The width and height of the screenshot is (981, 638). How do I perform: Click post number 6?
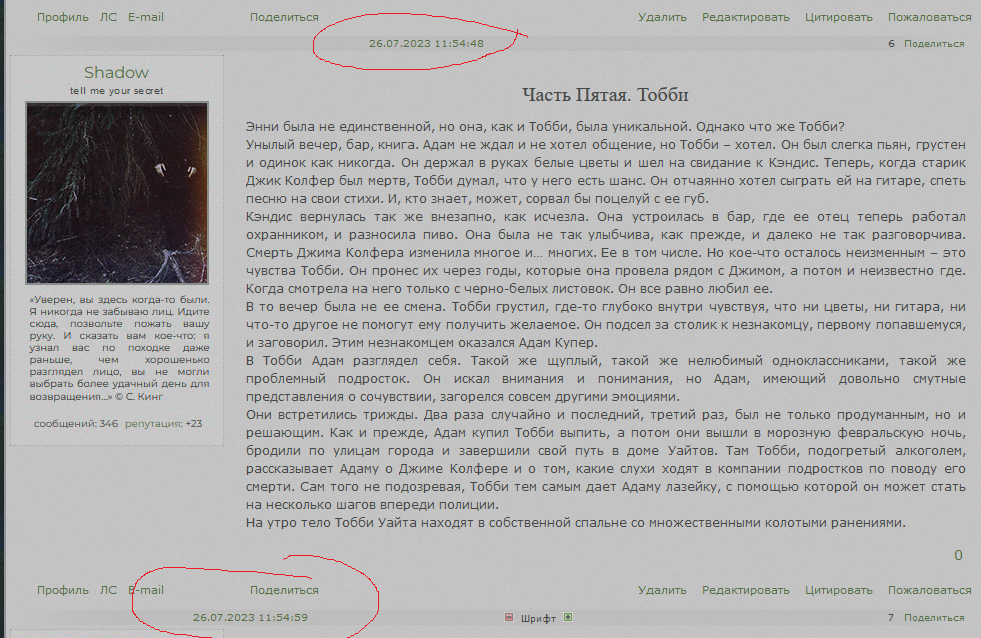pyautogui.click(x=891, y=44)
